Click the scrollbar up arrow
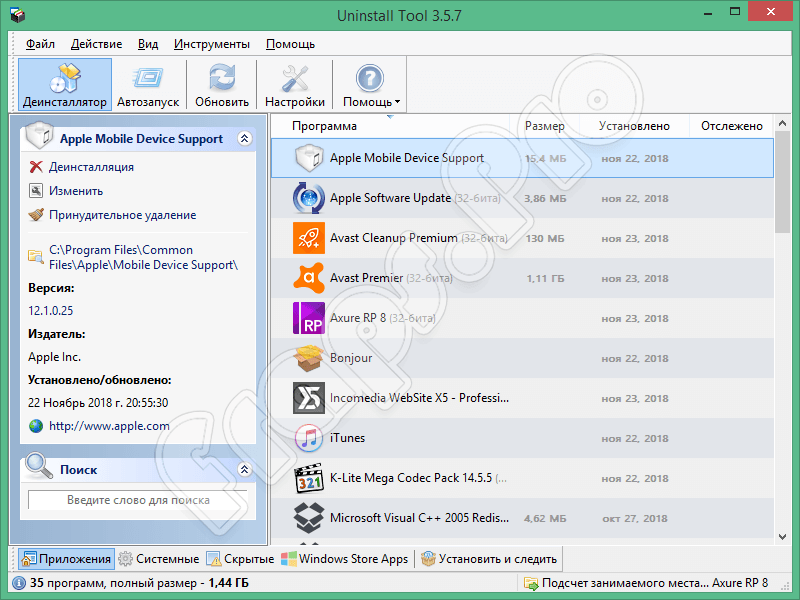 tap(782, 123)
